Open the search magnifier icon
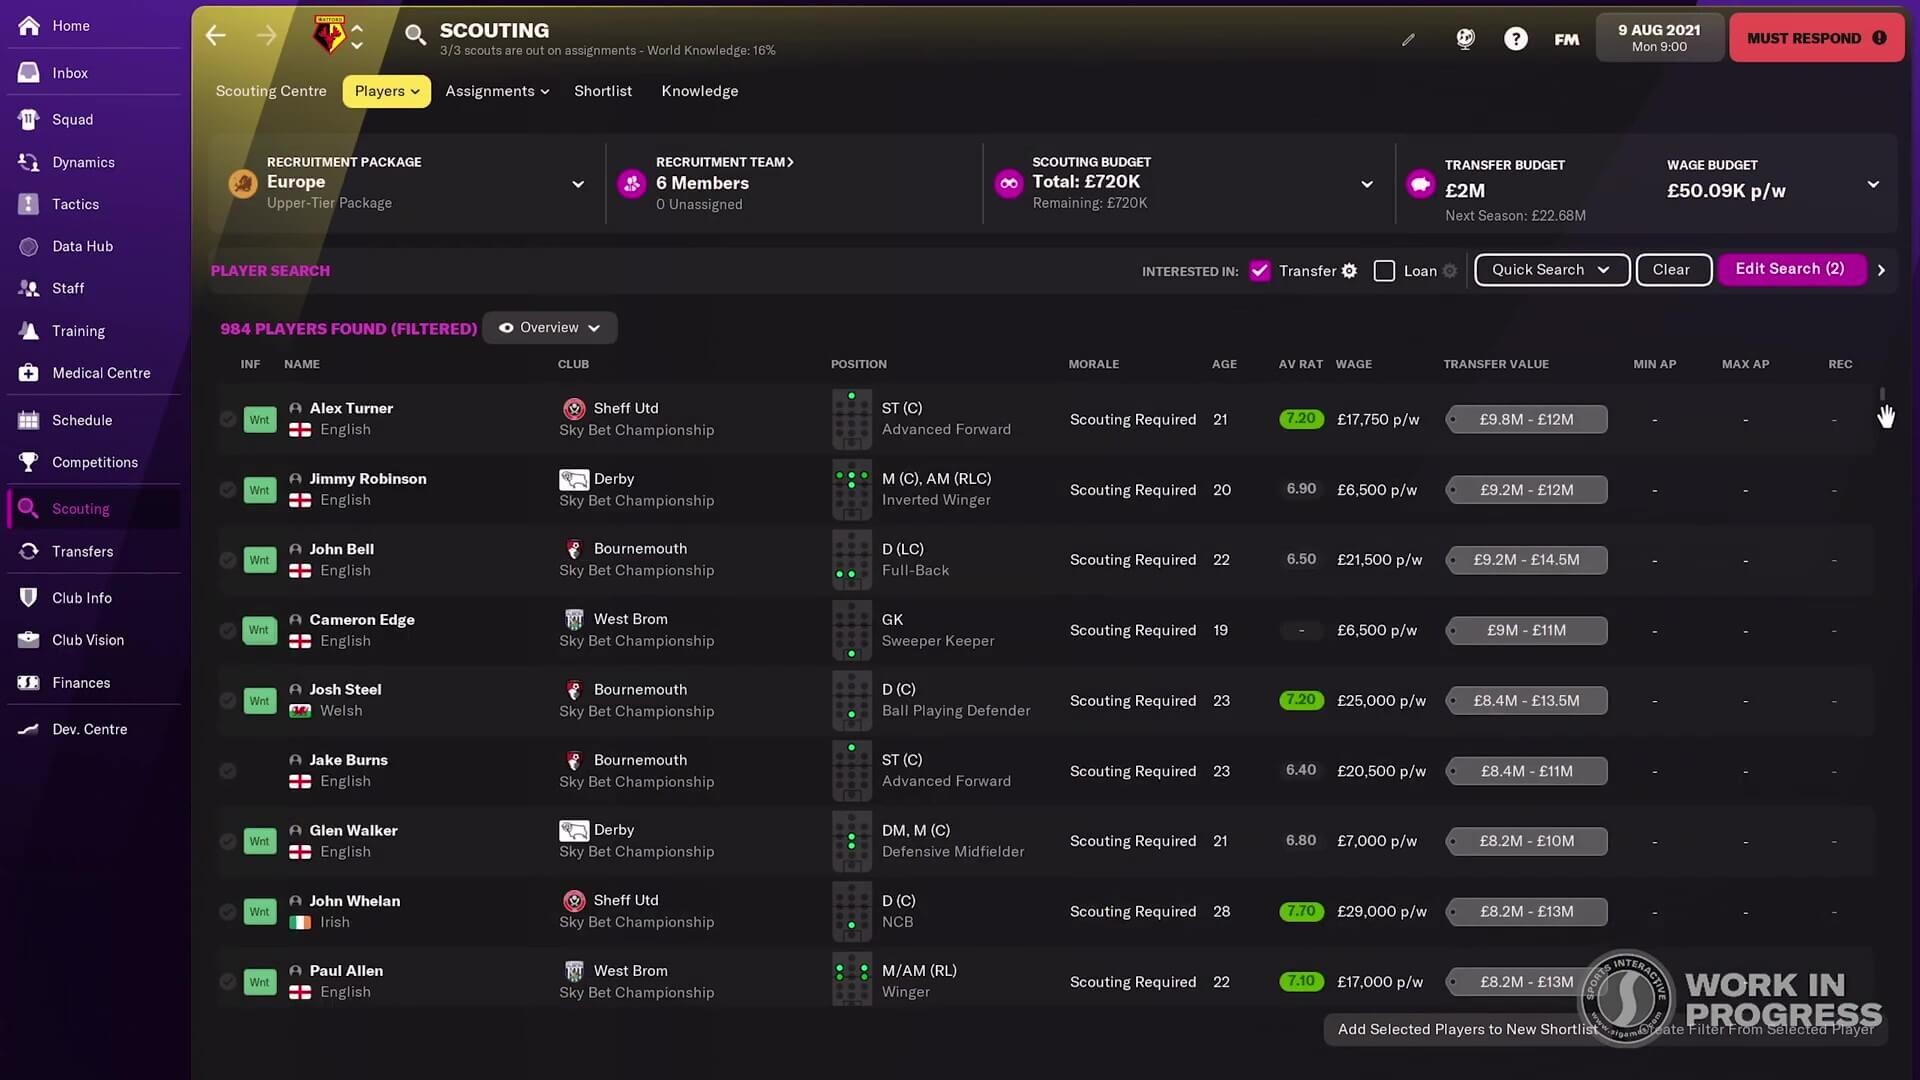Viewport: 1920px width, 1080px height. (414, 36)
